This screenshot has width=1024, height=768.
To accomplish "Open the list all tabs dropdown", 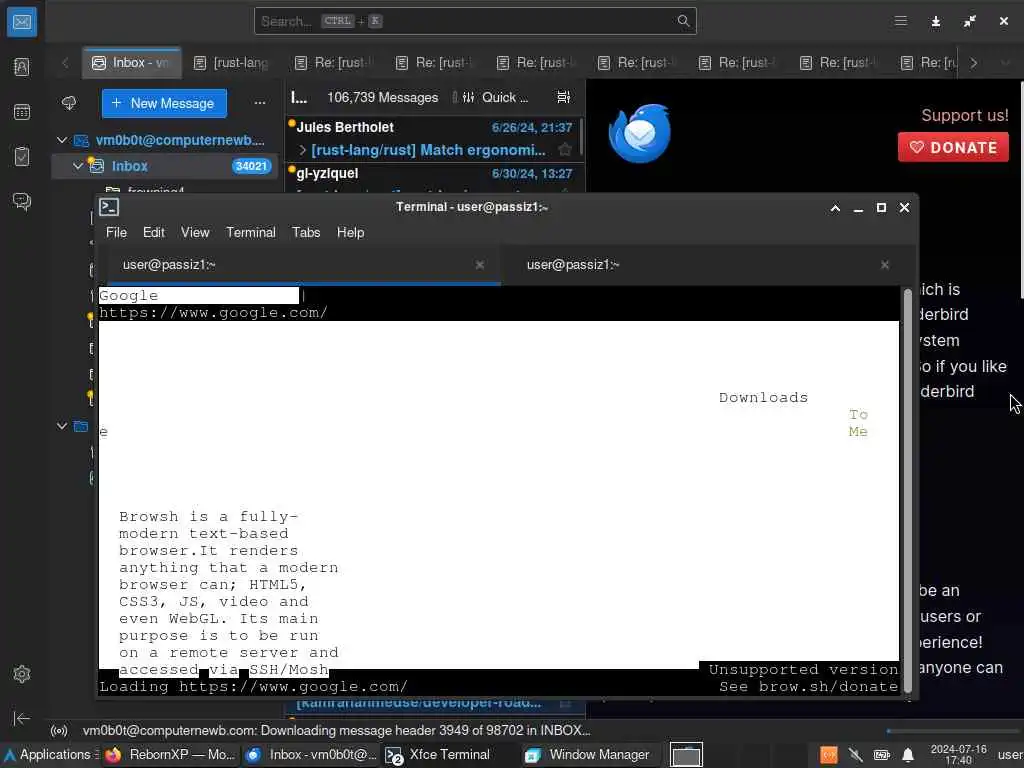I will tap(1004, 63).
